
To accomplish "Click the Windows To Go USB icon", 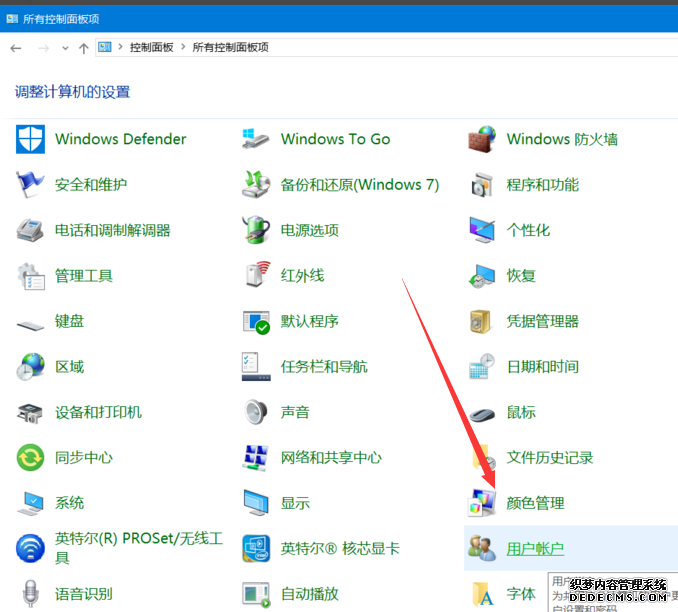I will 256,139.
